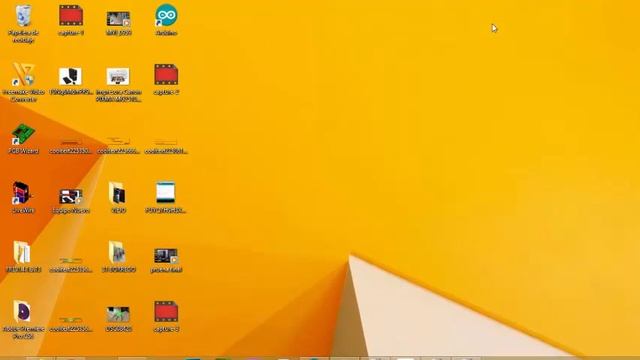Open the folder with a photo preview
Image resolution: width=640 pixels, height=360 pixels.
pyautogui.click(x=117, y=252)
